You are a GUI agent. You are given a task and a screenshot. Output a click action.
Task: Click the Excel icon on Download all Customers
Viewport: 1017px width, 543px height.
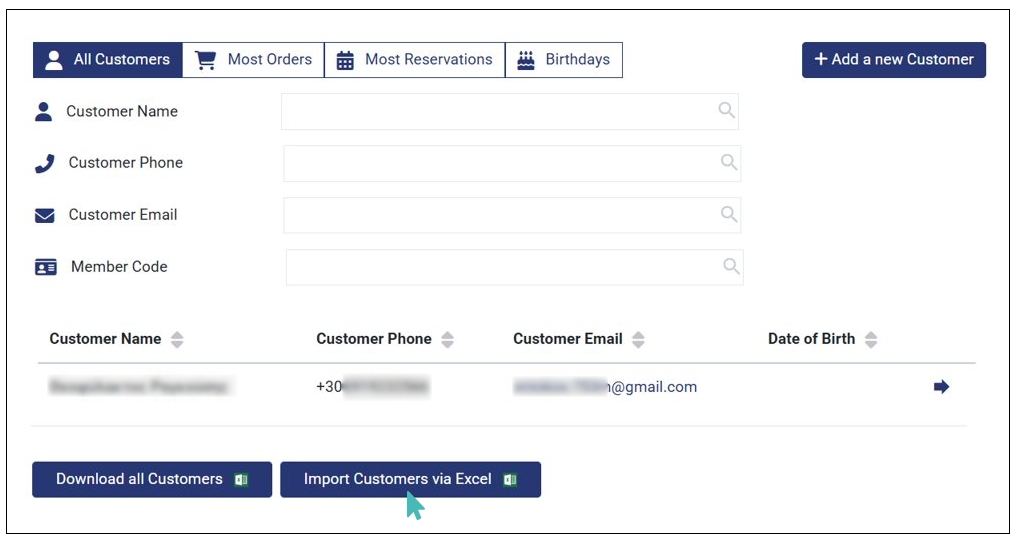[241, 480]
